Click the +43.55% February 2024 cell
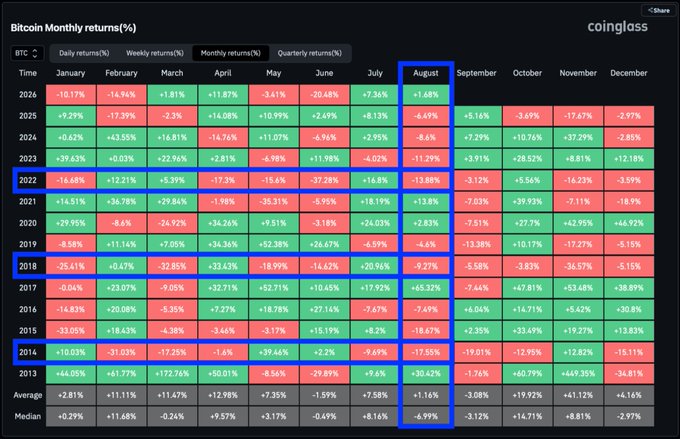 (121, 138)
